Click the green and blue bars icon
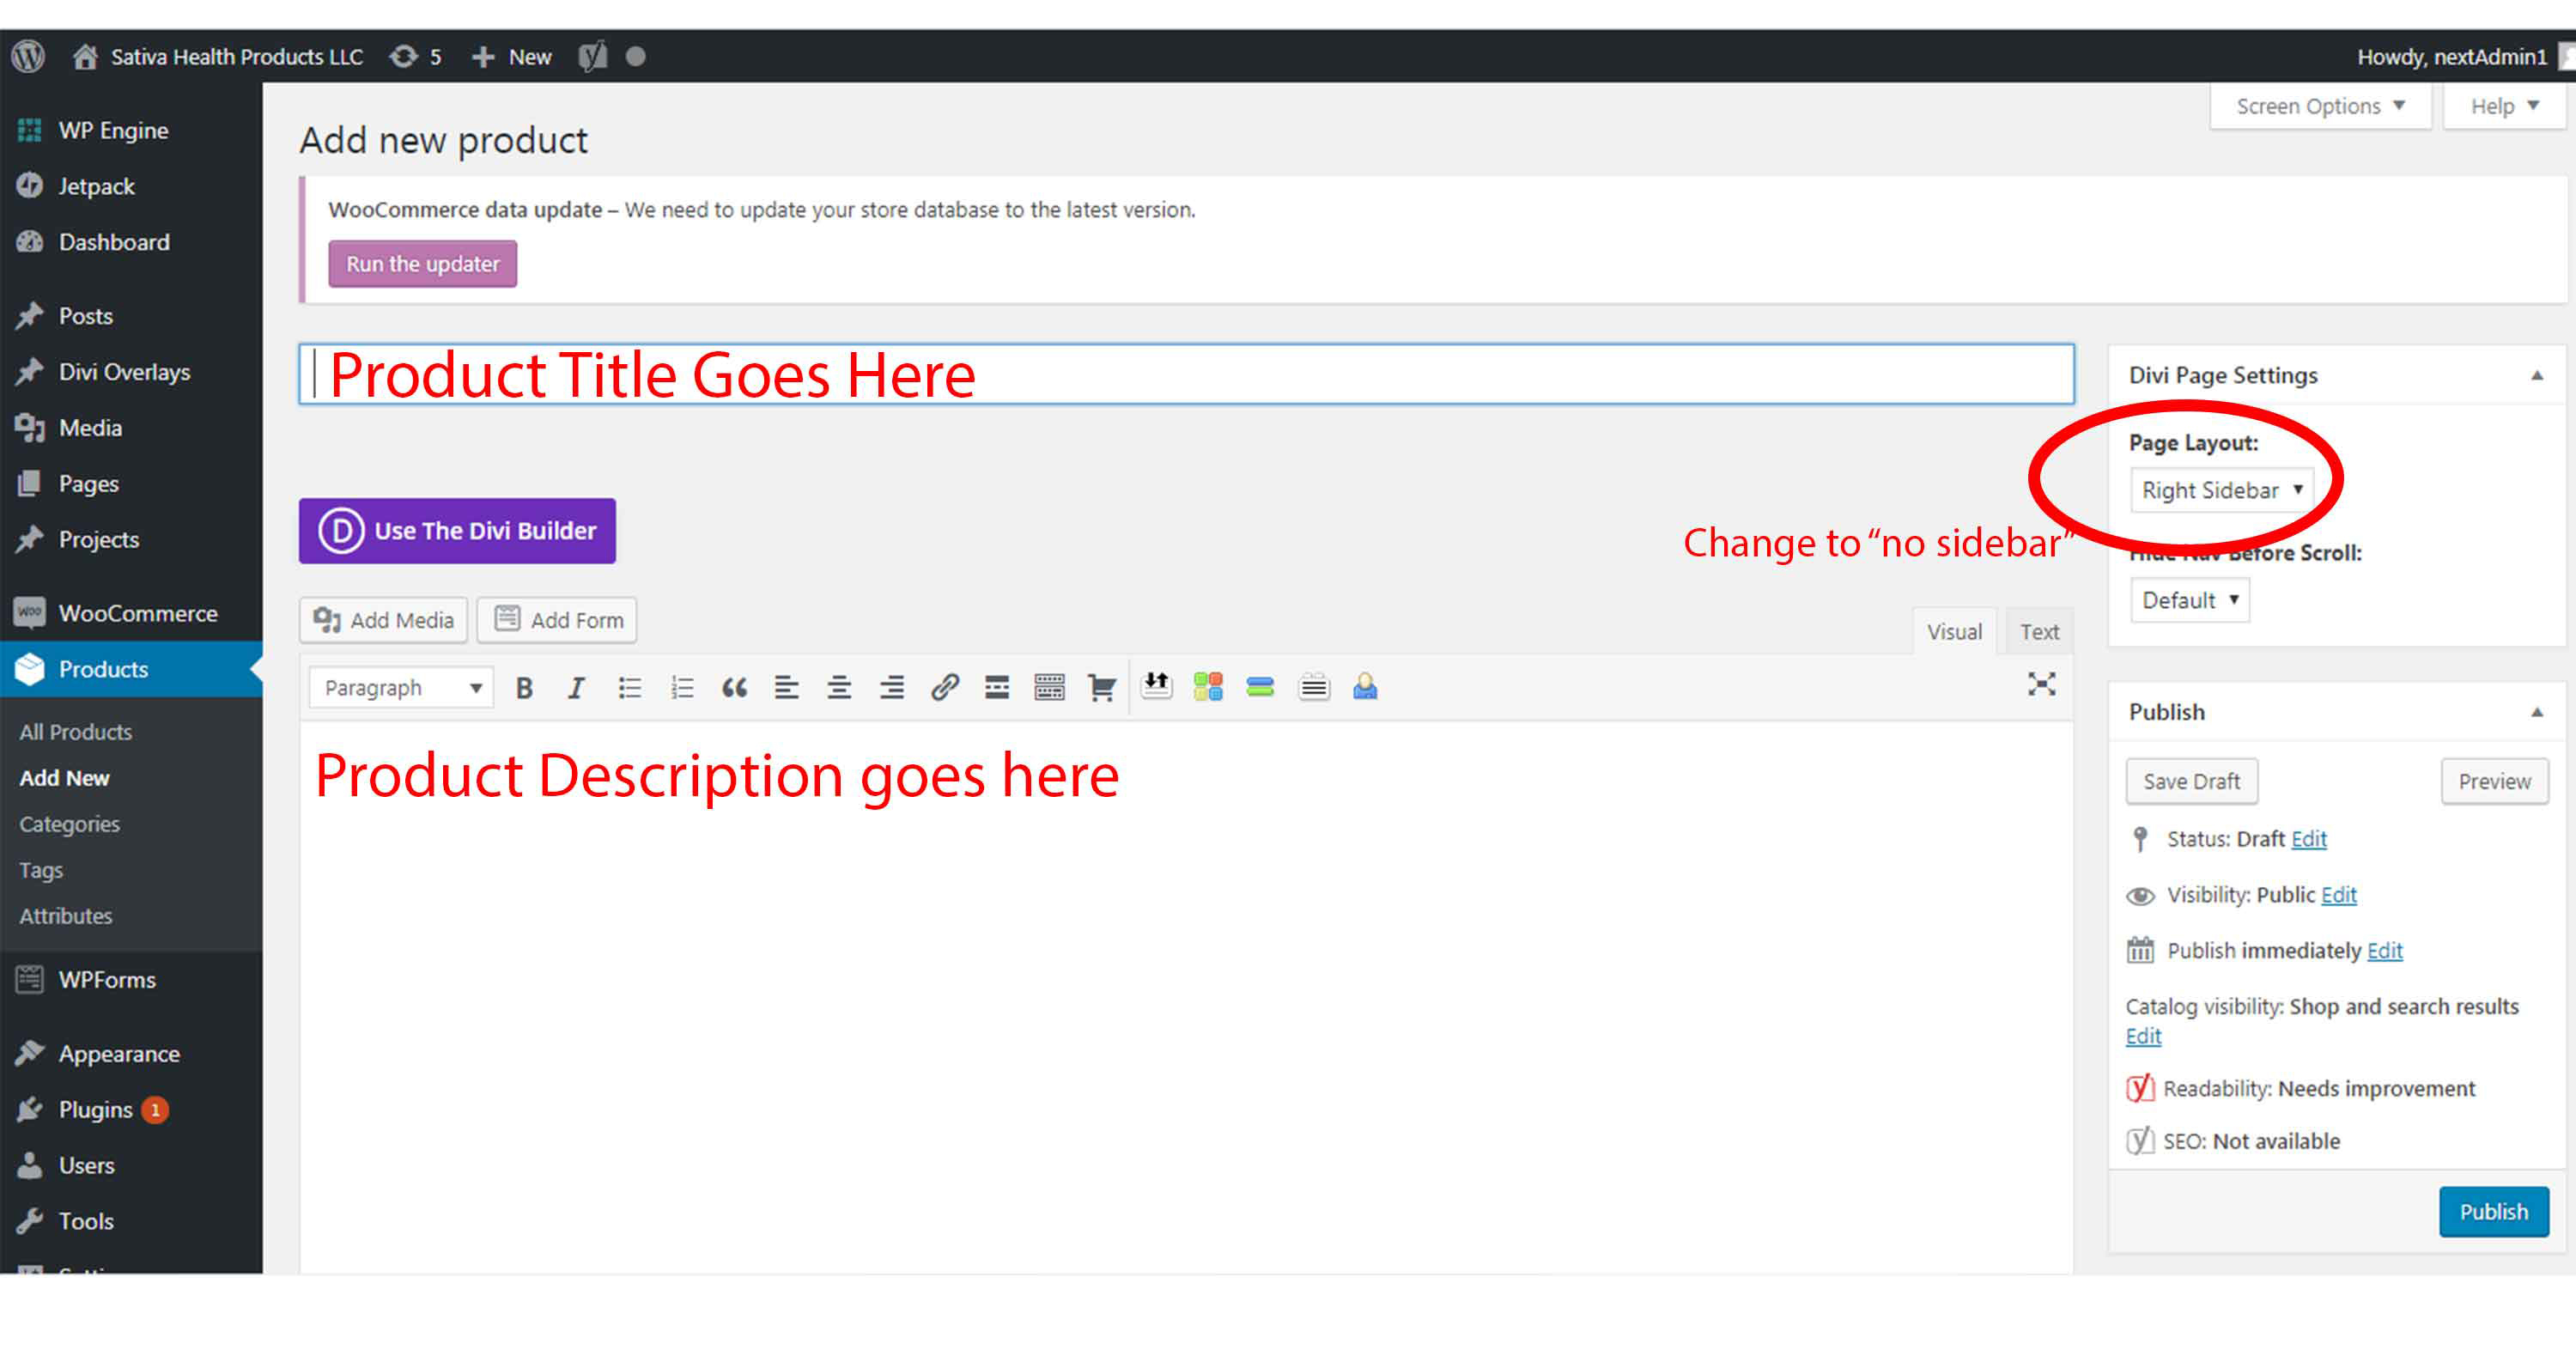Viewport: 2576px width, 1350px height. point(1260,687)
